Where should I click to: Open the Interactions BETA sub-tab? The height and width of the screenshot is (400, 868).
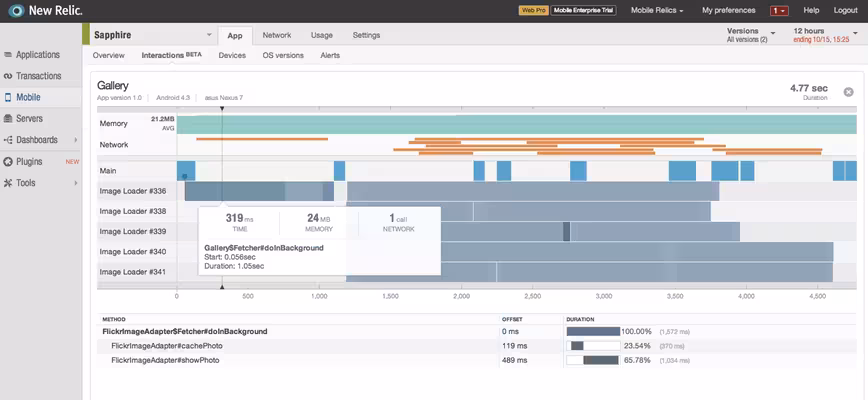172,55
